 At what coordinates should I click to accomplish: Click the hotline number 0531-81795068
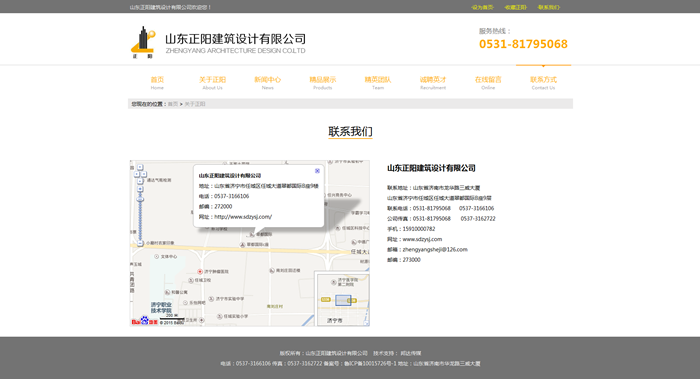pos(523,44)
